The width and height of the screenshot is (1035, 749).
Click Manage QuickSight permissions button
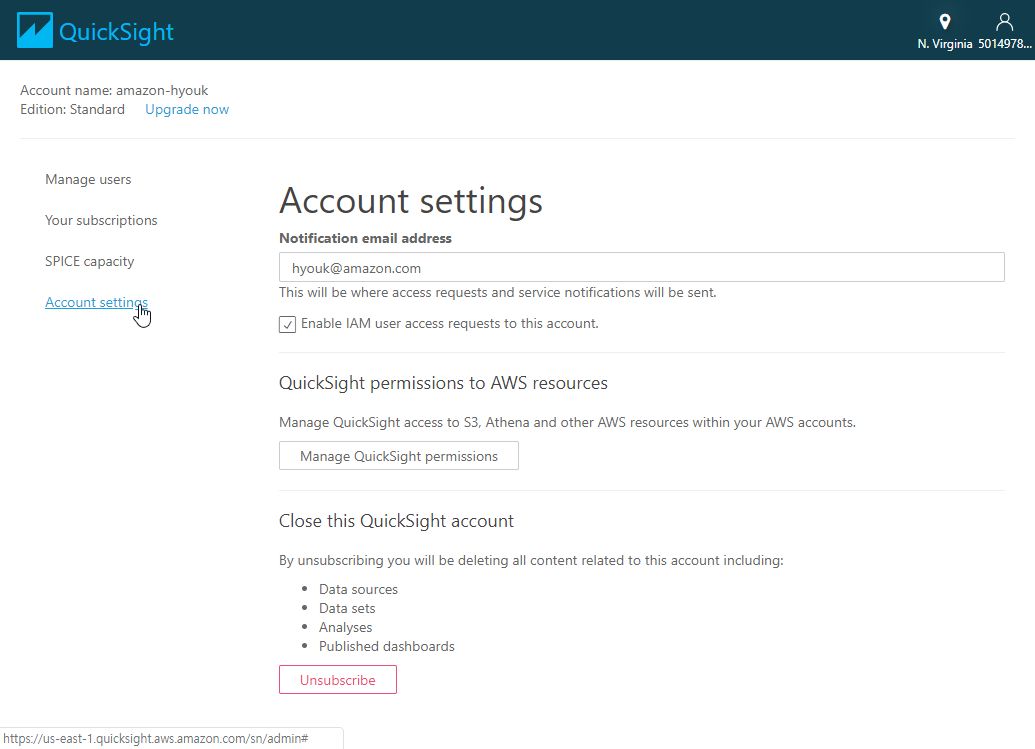point(399,456)
